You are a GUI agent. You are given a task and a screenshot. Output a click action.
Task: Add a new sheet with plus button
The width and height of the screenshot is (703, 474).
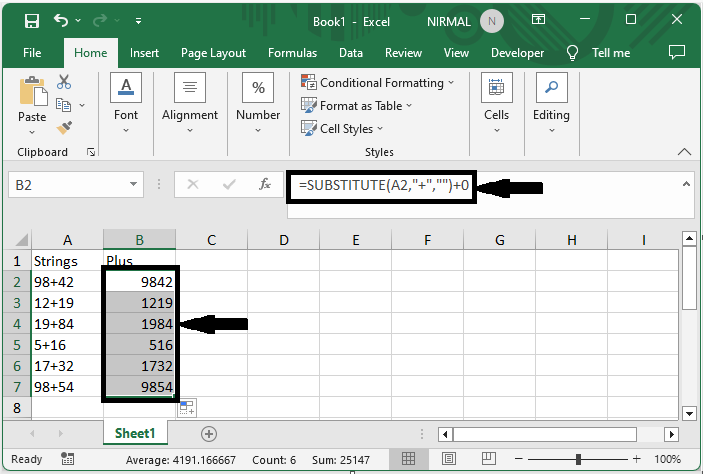coord(209,434)
